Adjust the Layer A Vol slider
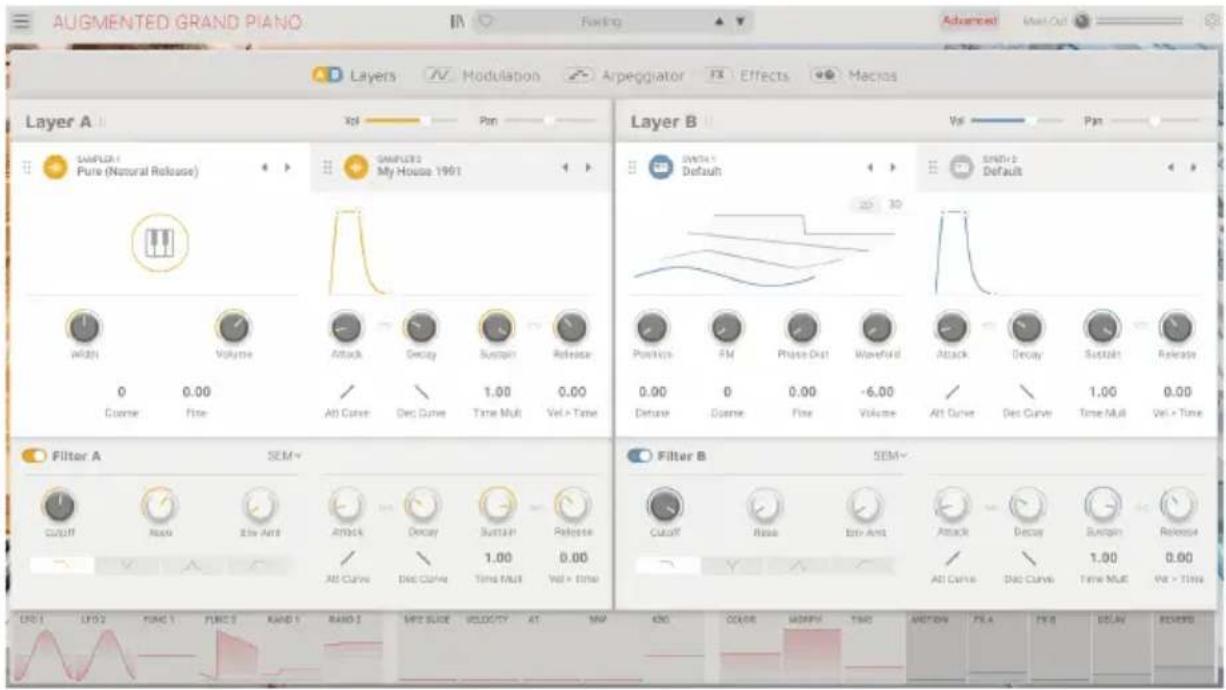Viewport: 1226px width, 690px height. pyautogui.click(x=411, y=120)
